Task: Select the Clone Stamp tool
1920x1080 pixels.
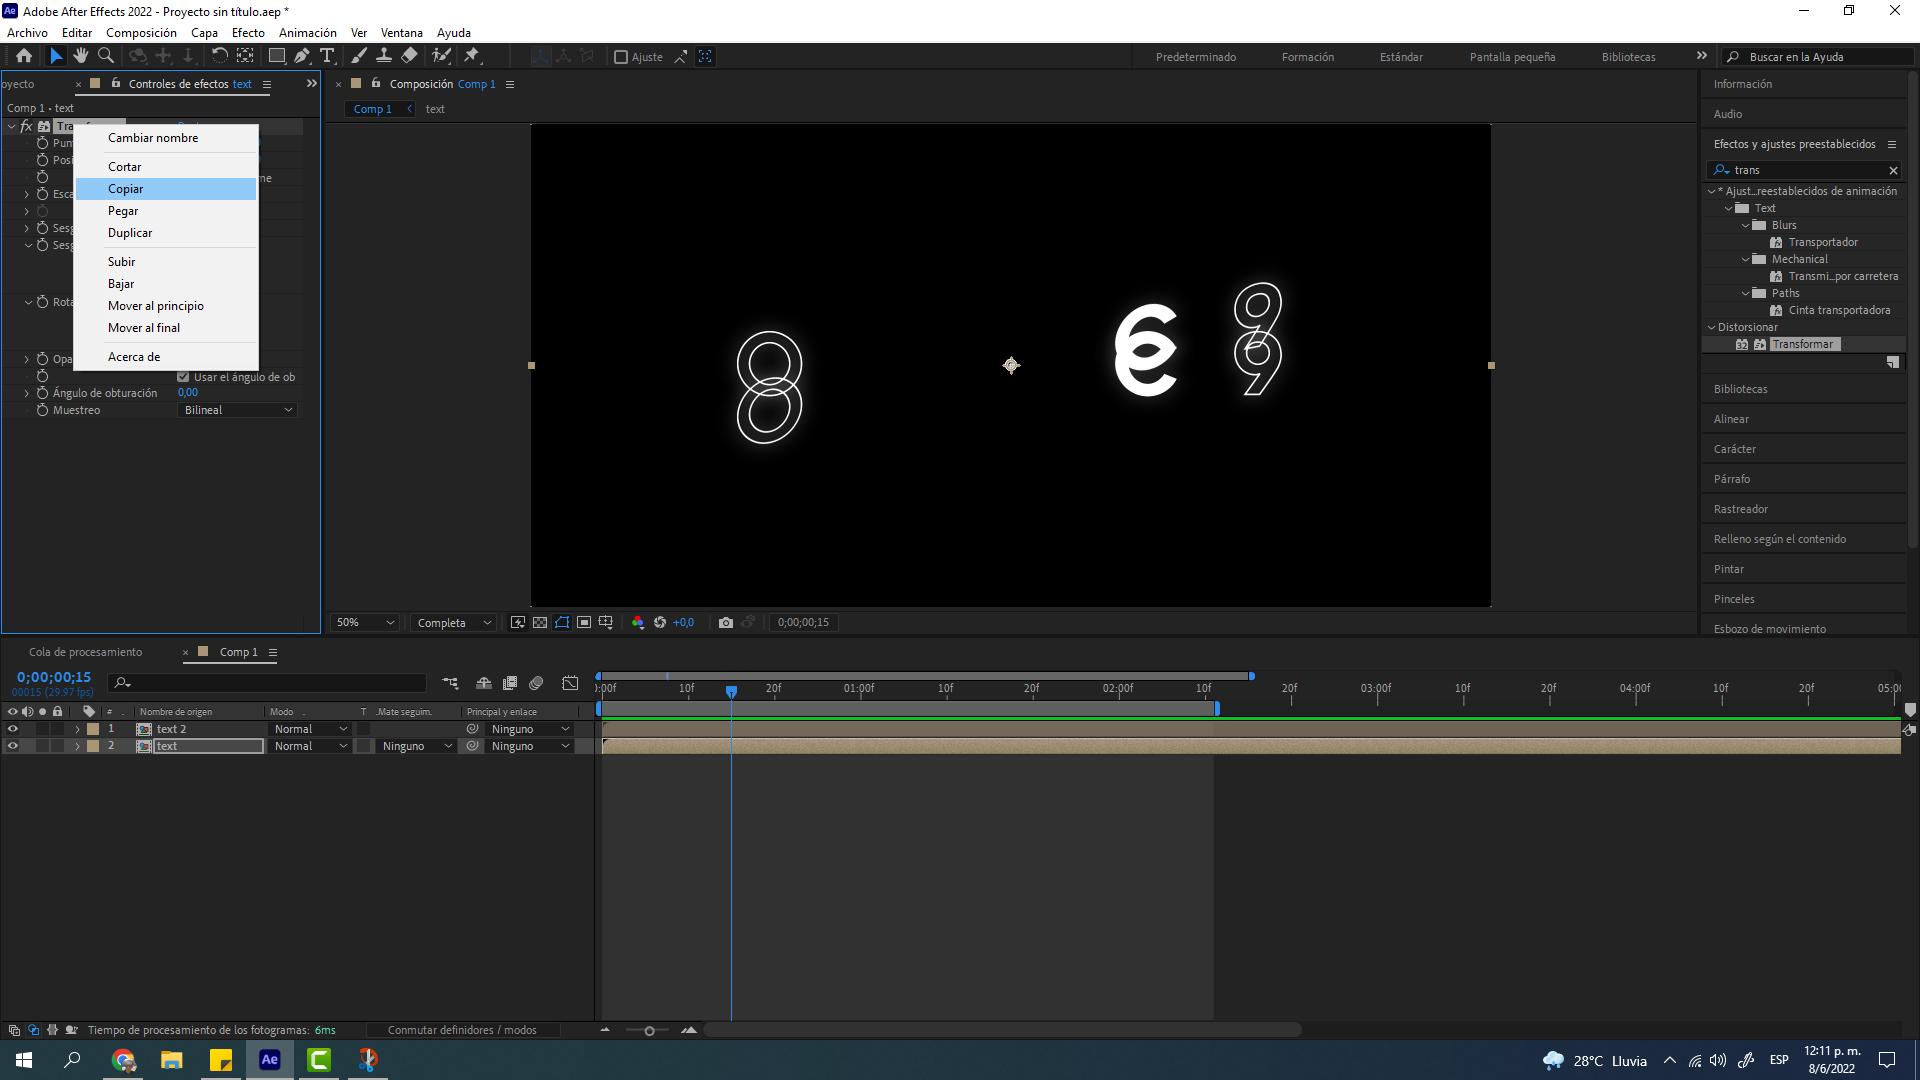Action: coord(383,56)
